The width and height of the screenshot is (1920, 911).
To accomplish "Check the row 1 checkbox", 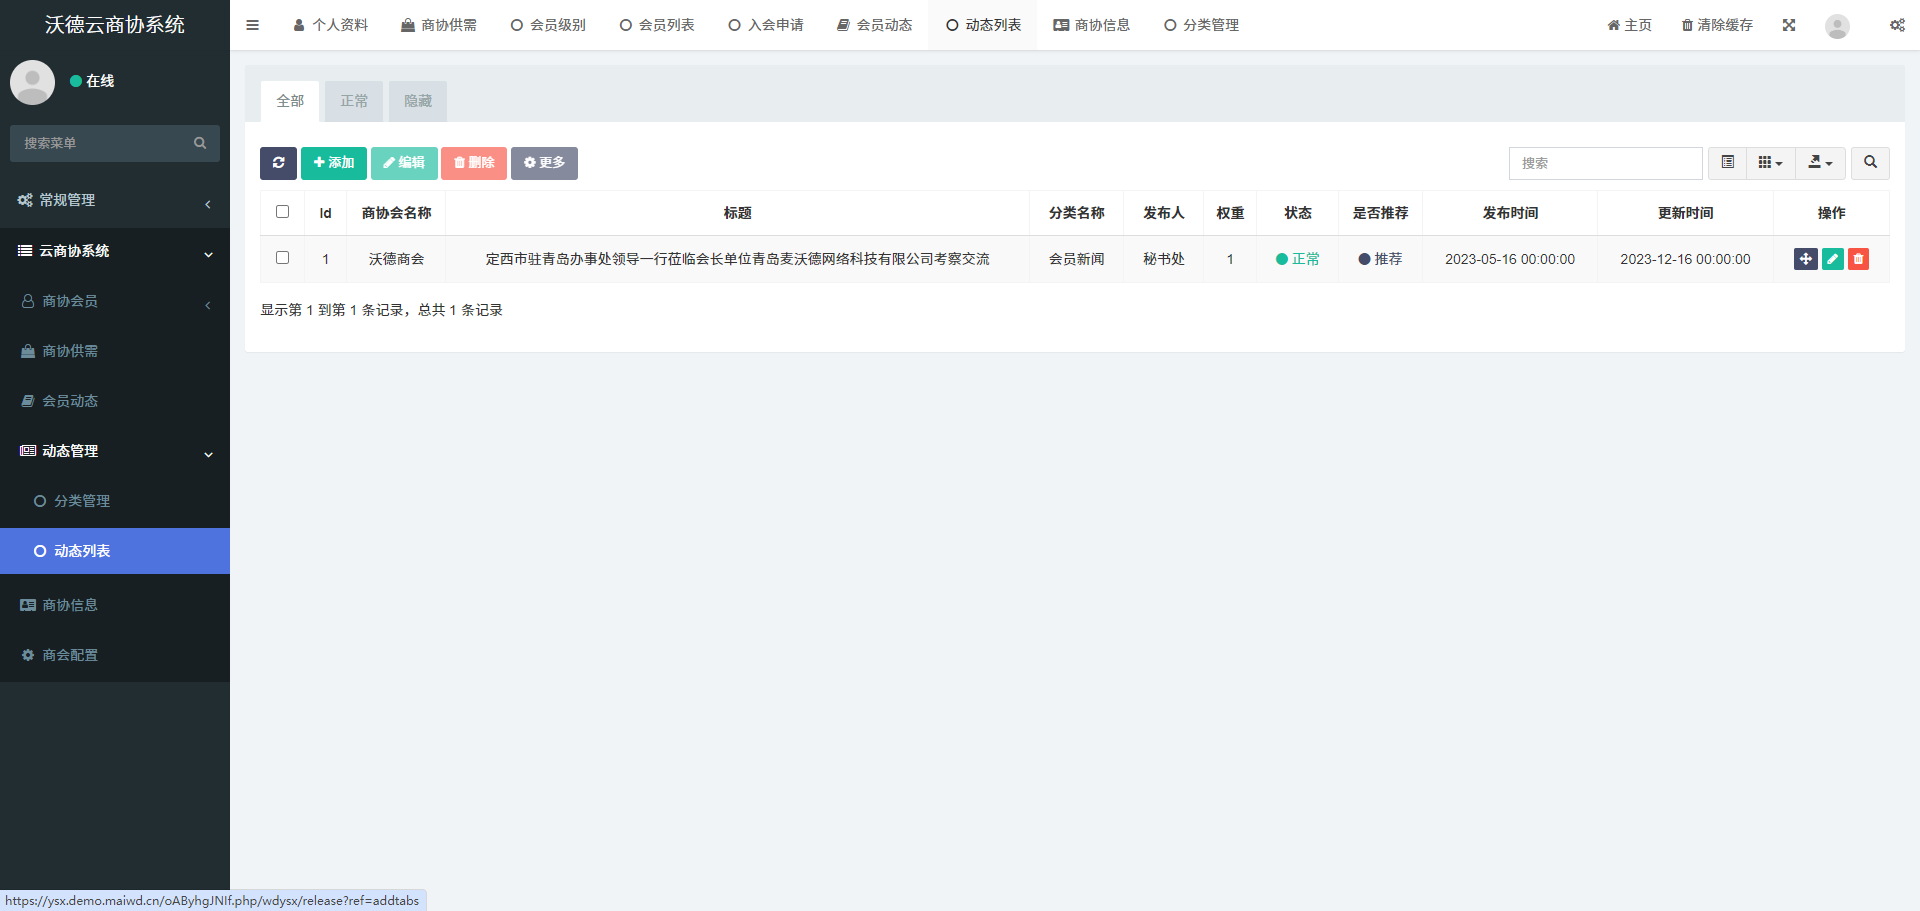I will [x=282, y=258].
